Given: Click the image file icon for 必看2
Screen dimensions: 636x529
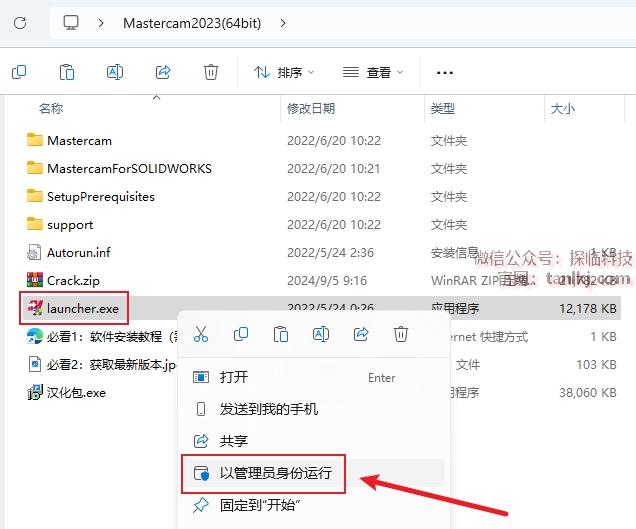Looking at the screenshot, I should click(x=34, y=364).
